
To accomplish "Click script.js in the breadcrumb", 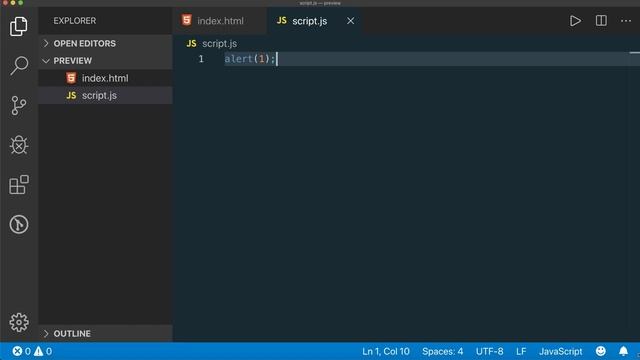I will click(x=220, y=43).
